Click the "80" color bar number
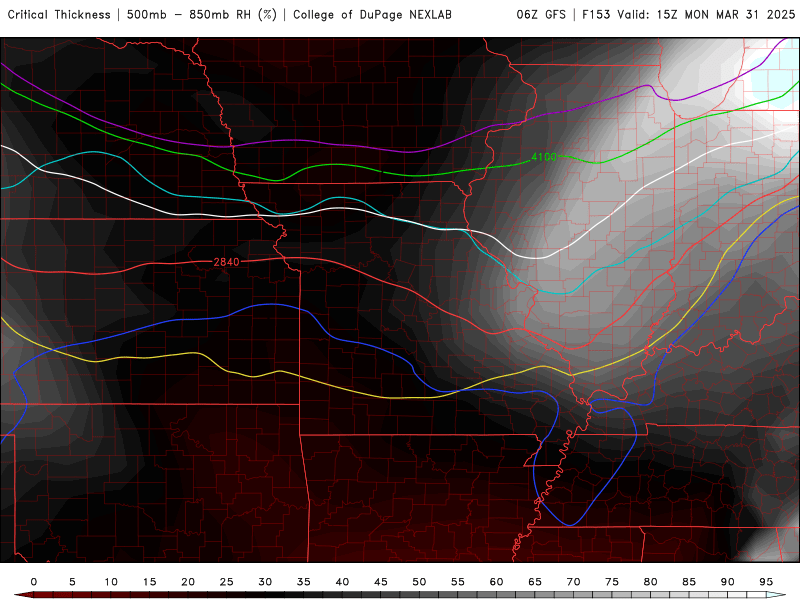 tap(651, 582)
